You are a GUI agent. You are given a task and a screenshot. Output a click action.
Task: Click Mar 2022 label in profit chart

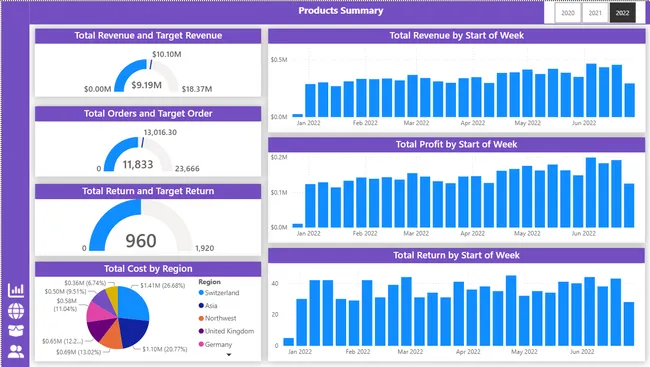point(416,233)
